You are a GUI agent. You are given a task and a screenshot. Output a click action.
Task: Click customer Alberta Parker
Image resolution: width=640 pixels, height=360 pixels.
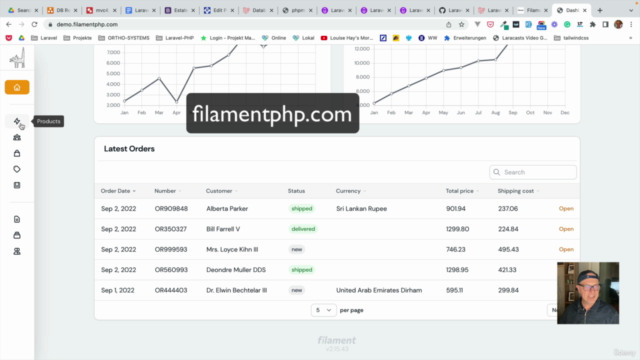click(227, 209)
